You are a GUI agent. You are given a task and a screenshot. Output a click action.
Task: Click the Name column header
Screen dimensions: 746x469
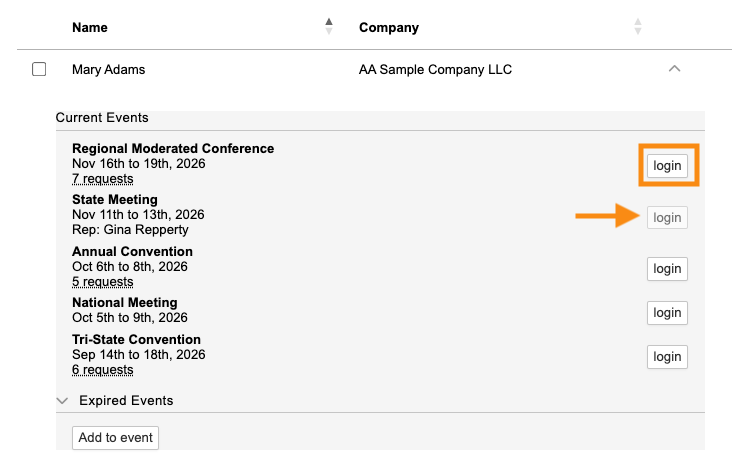[x=90, y=28]
